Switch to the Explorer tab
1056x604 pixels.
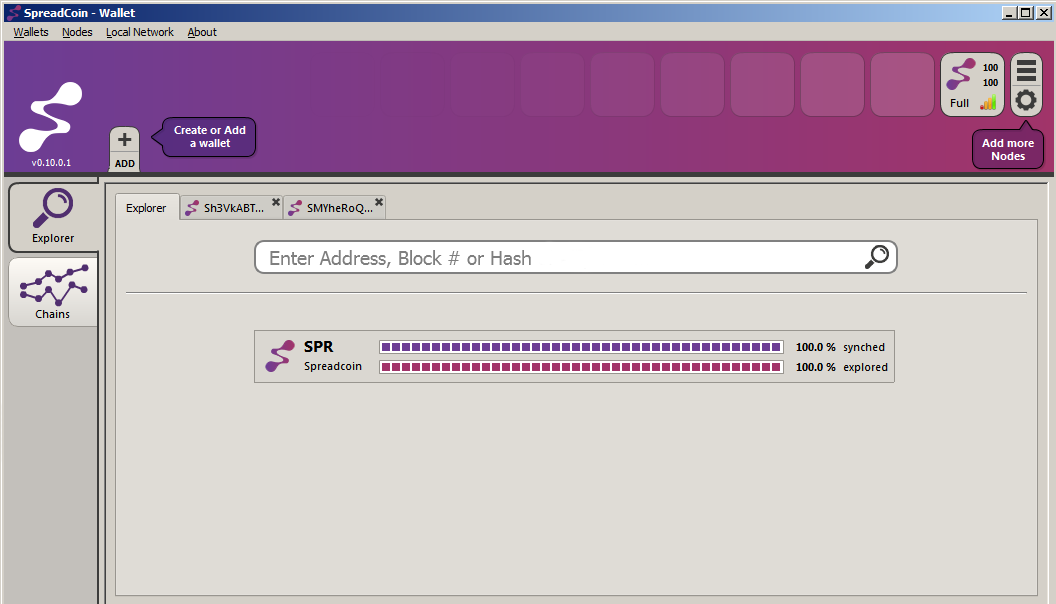(146, 207)
